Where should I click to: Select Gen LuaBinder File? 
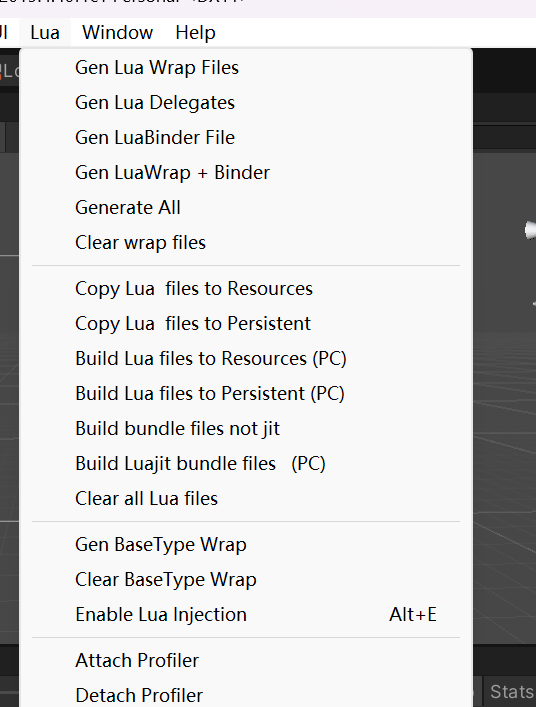pyautogui.click(x=246, y=138)
